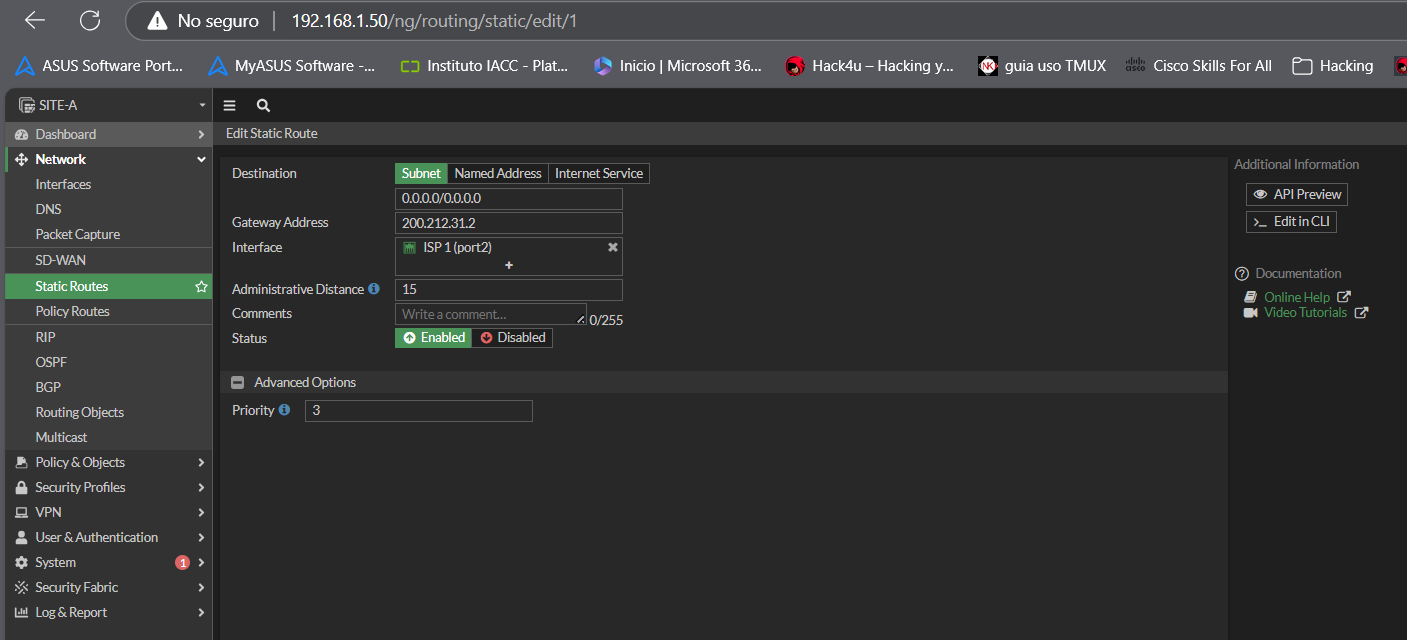1407x640 pixels.
Task: Go to the SD-WAN page
Action: [60, 260]
